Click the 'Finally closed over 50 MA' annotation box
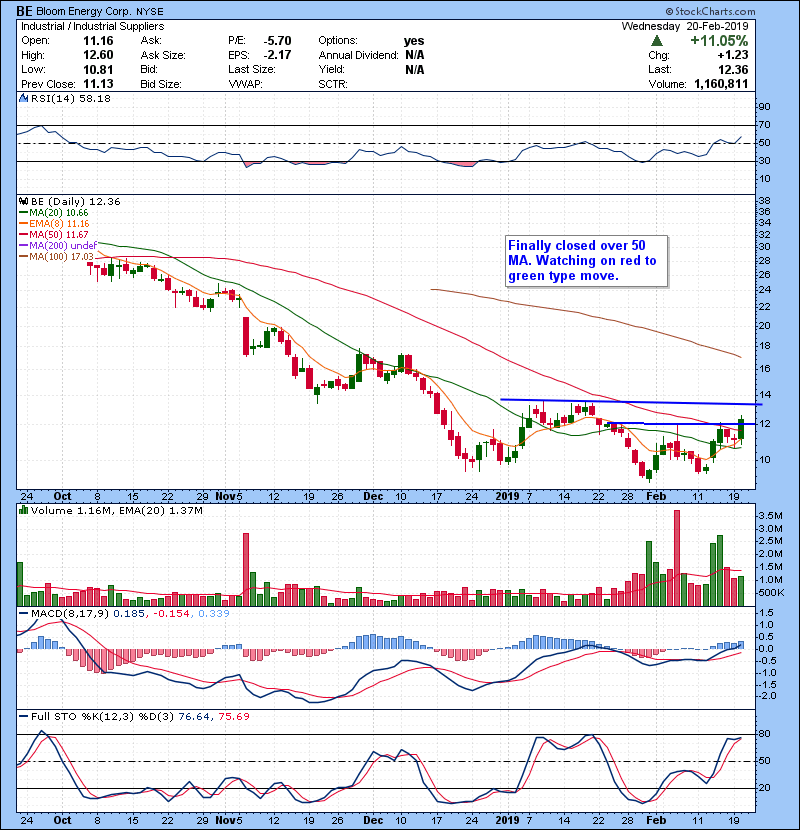 (x=586, y=261)
